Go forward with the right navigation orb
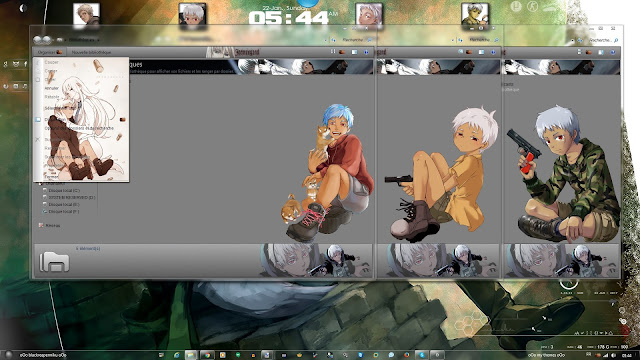The height and width of the screenshot is (360, 640). pyautogui.click(x=47, y=40)
